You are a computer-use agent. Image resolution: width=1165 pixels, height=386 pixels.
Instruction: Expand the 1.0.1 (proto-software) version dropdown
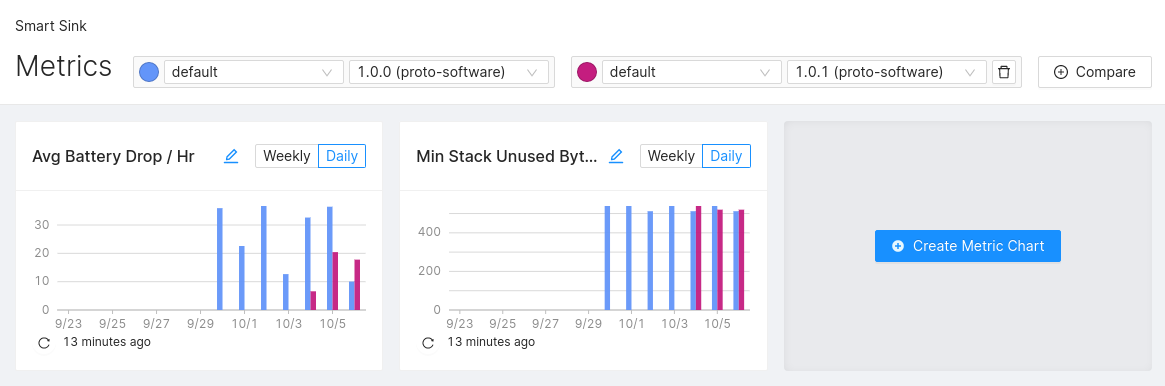coord(886,72)
